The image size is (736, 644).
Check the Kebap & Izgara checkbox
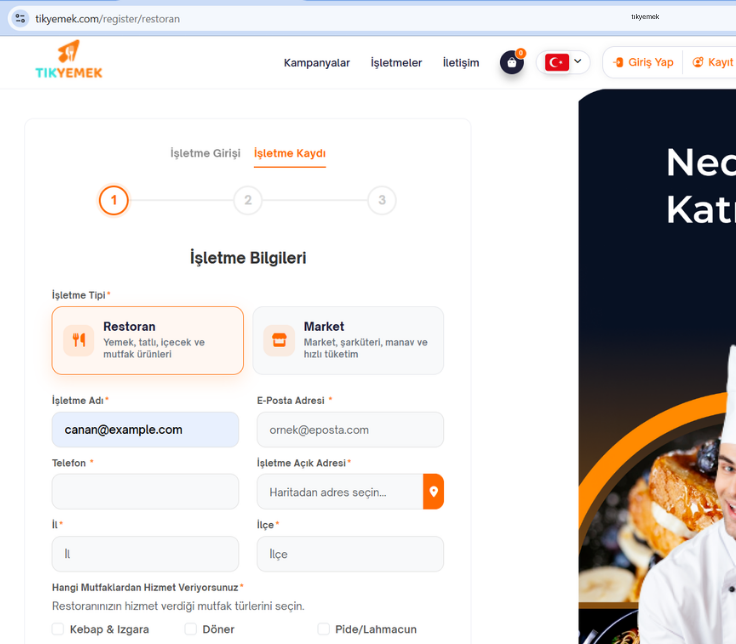point(58,629)
